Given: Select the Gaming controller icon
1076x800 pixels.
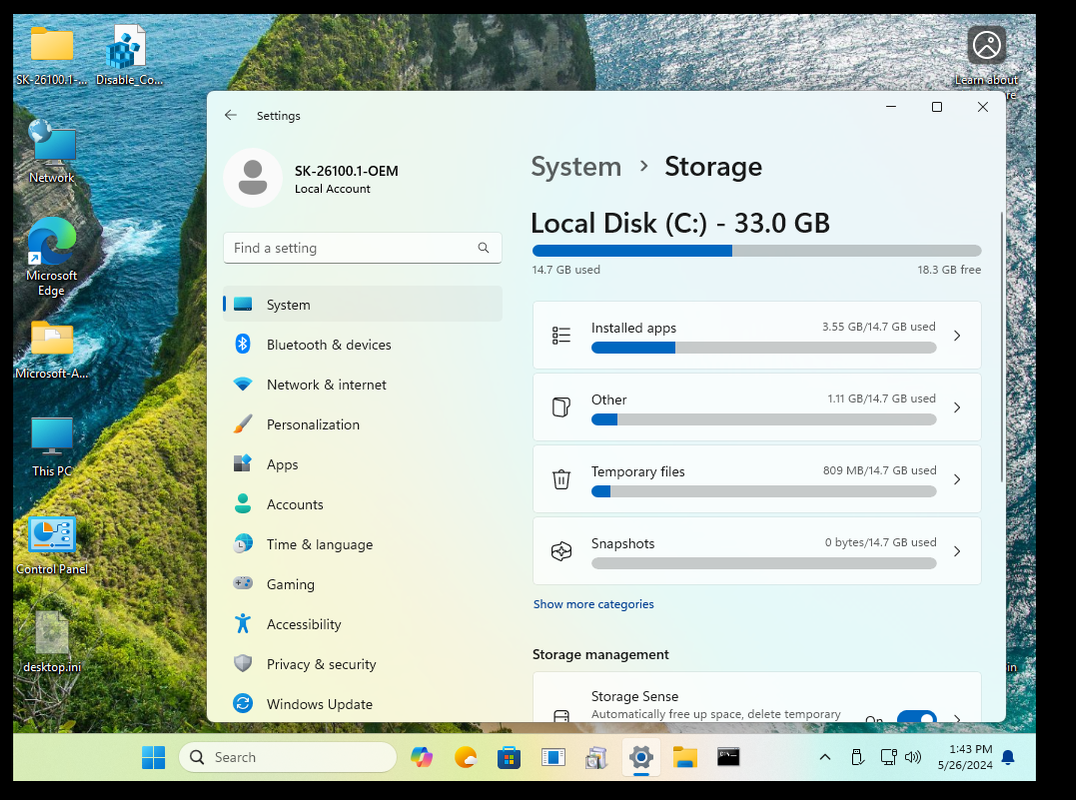Looking at the screenshot, I should pos(243,583).
